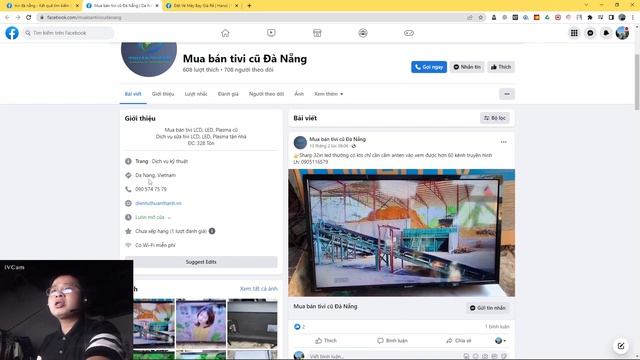Open the dark tivi photo thumbnail
This screenshot has width=640, height=360.
coord(252,323)
